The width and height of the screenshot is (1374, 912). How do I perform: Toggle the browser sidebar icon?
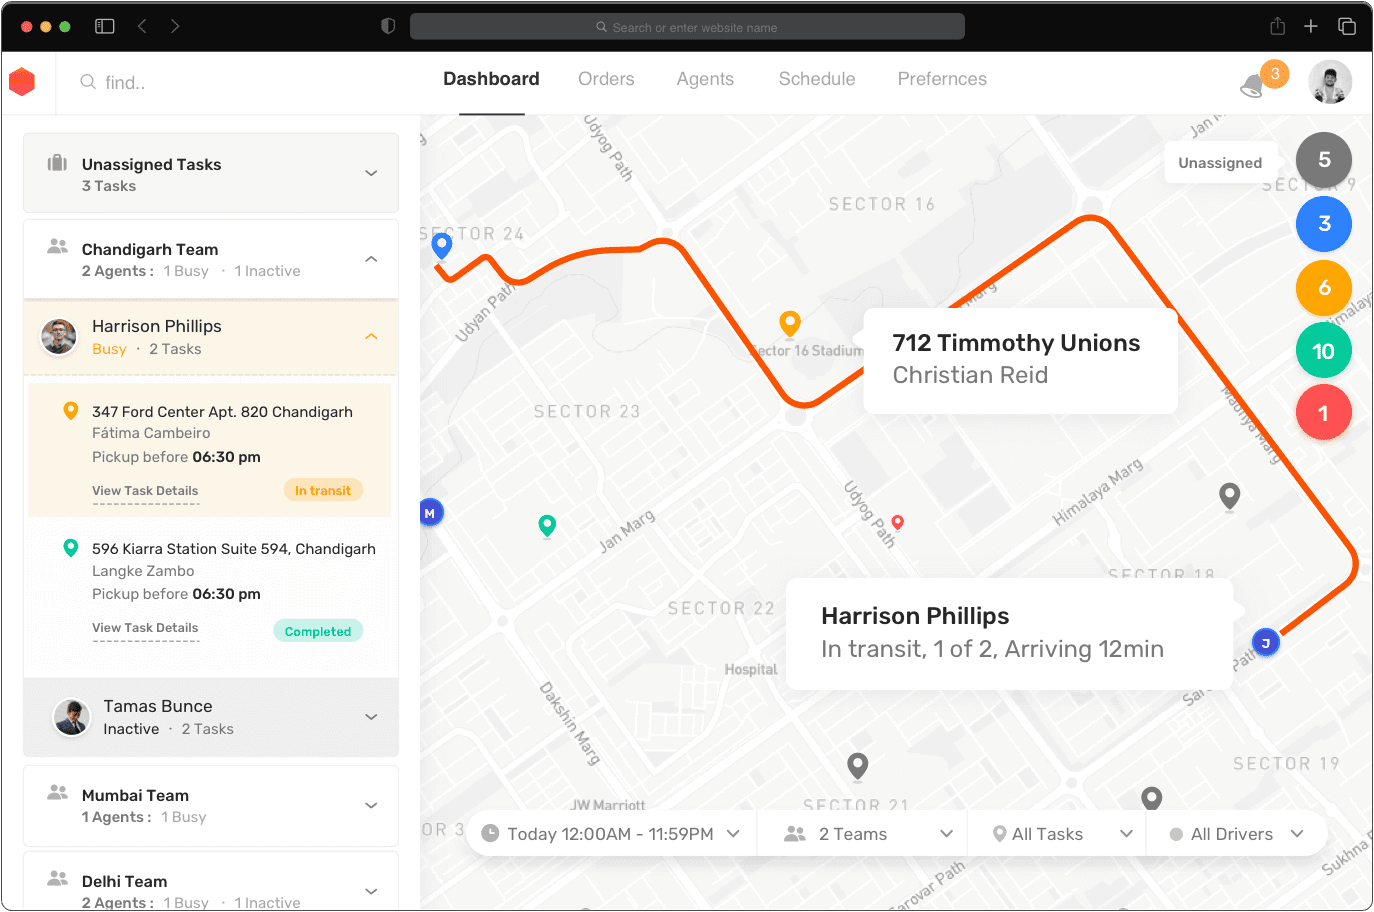pos(105,27)
